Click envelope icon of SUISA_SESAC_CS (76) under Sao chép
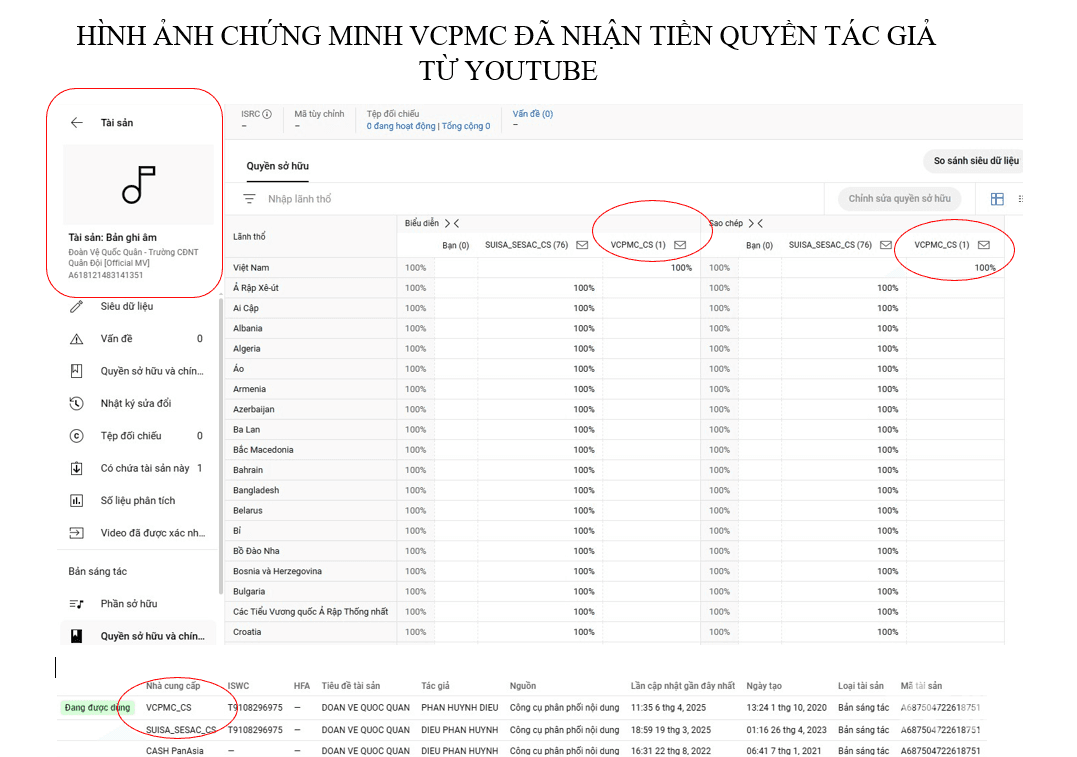 (x=886, y=245)
